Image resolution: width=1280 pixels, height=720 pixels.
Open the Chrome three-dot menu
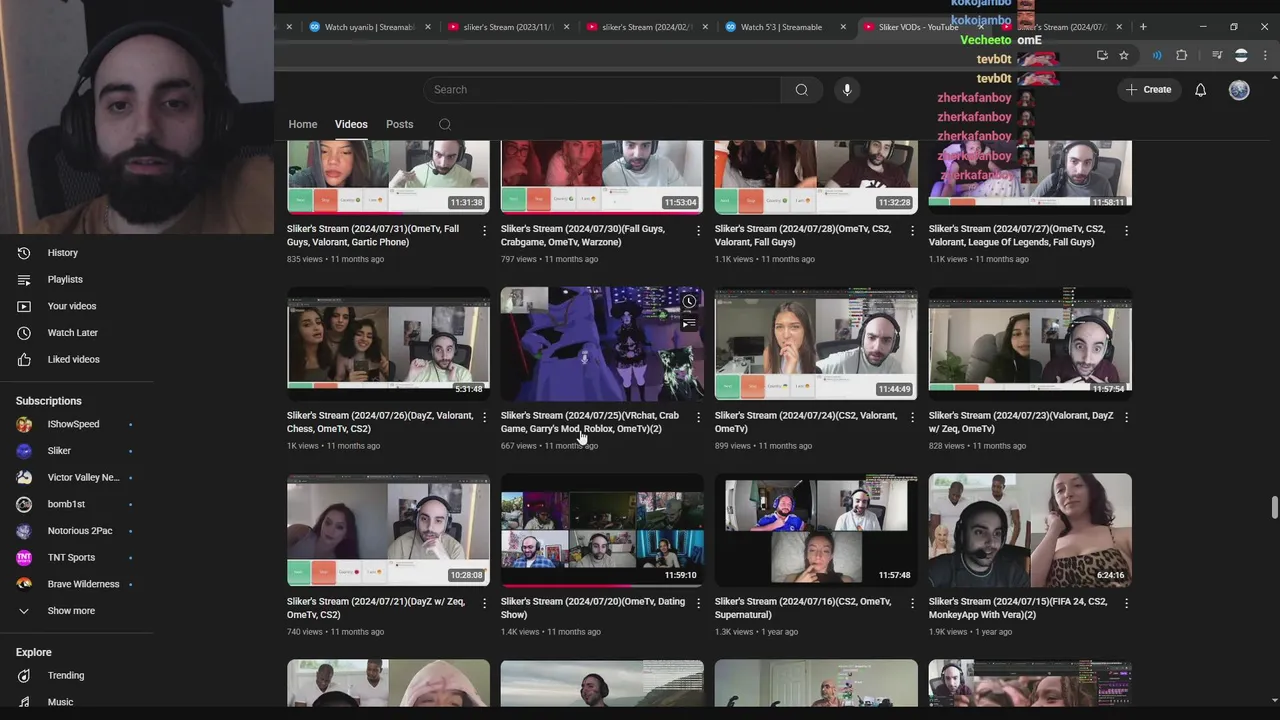pos(1267,56)
